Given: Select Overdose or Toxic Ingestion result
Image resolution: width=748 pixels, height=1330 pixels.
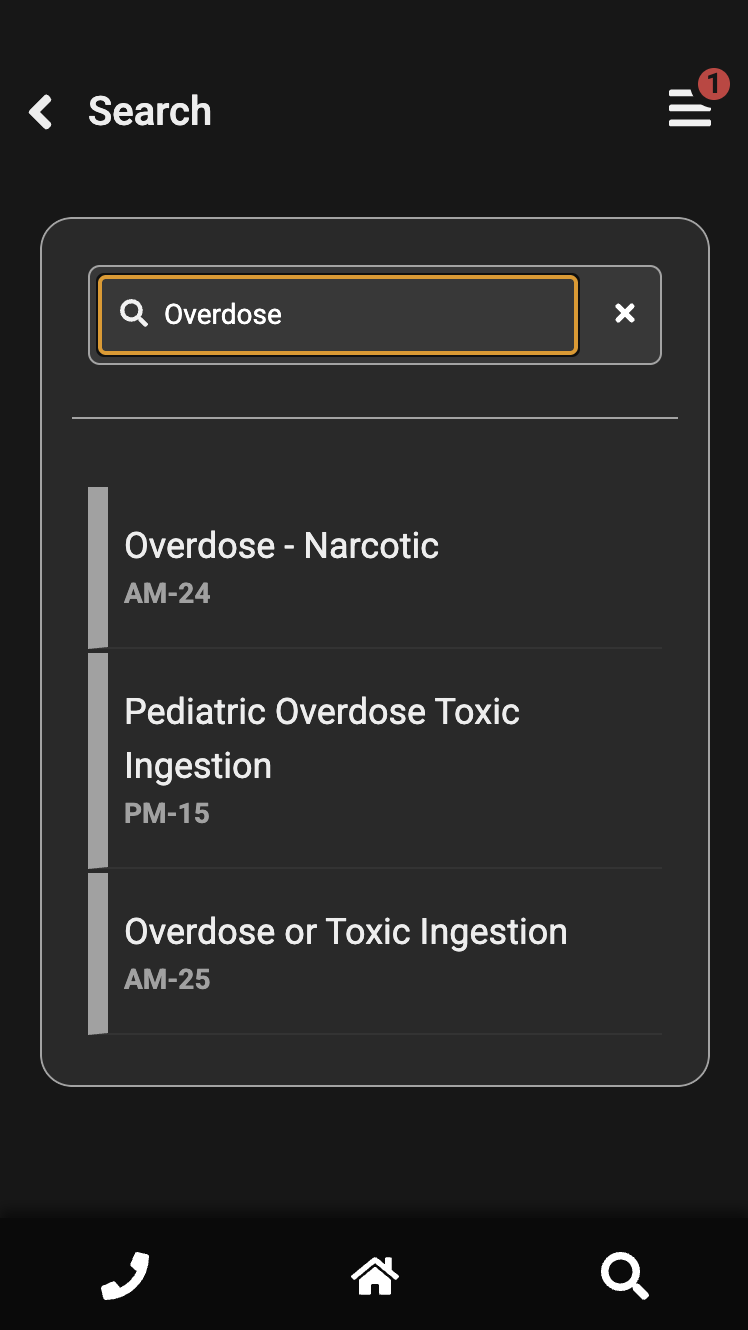Looking at the screenshot, I should tap(346, 932).
